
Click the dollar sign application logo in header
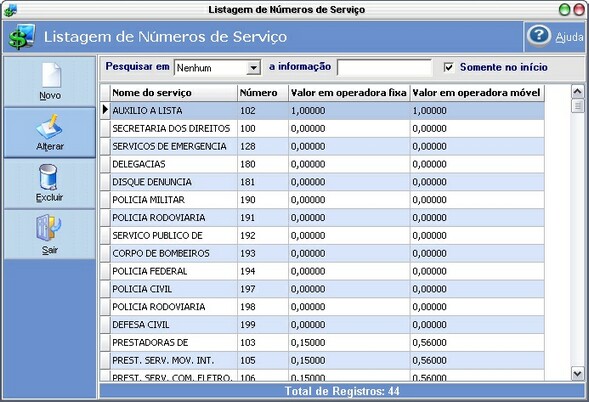(x=22, y=37)
